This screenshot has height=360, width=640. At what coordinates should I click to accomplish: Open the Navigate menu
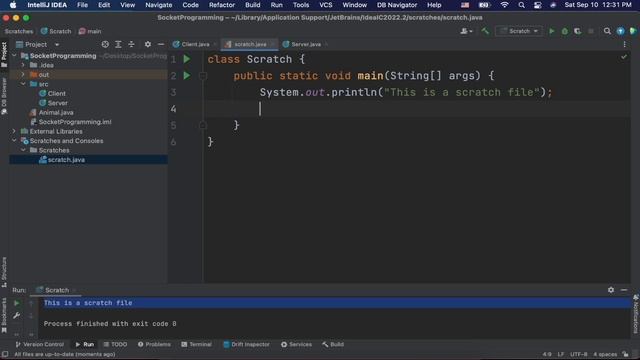159,5
